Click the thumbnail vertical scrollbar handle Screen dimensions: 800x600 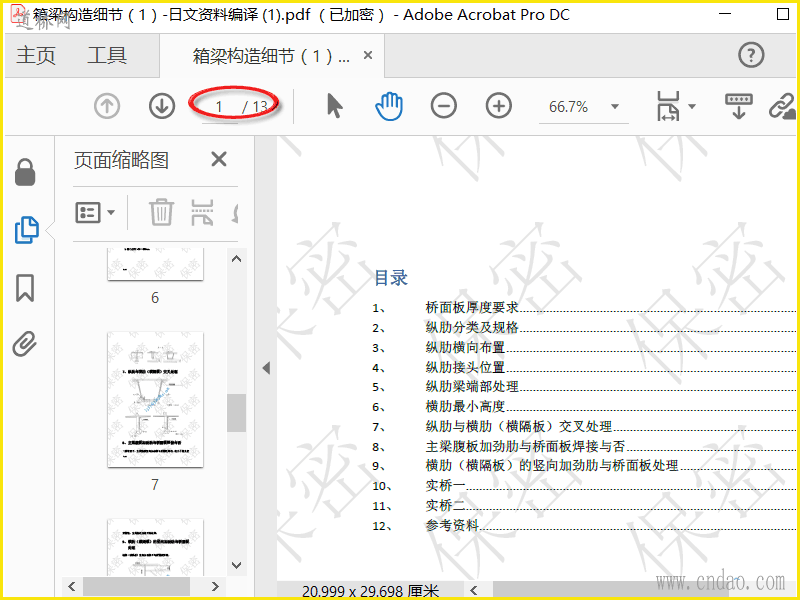tap(236, 413)
